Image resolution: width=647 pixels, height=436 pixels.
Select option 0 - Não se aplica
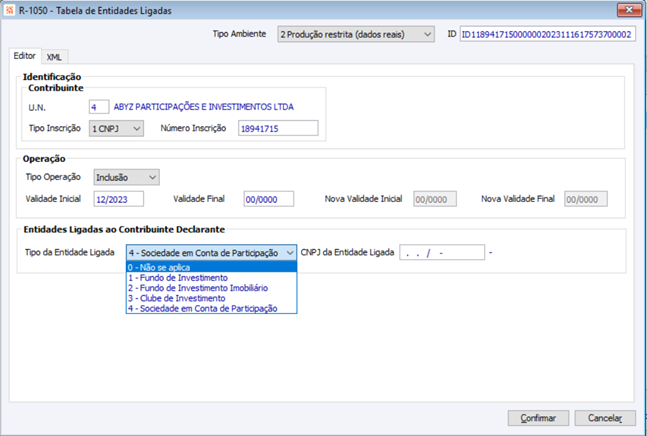[x=211, y=267]
